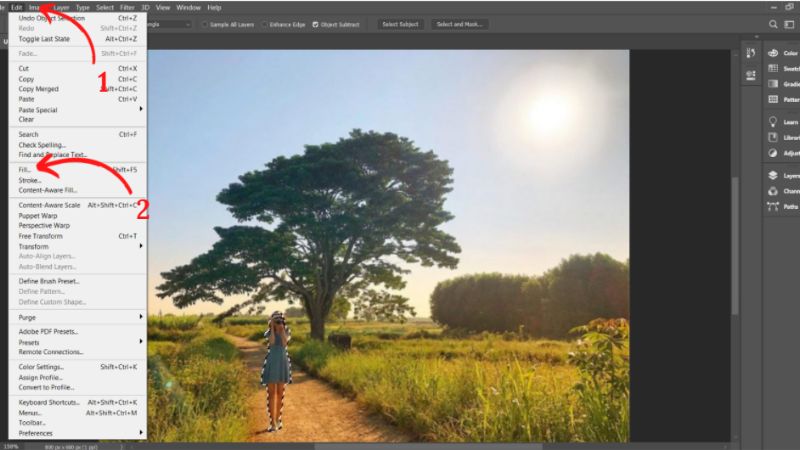800x450 pixels.
Task: Open the Swatches panel icon
Action: [x=773, y=68]
